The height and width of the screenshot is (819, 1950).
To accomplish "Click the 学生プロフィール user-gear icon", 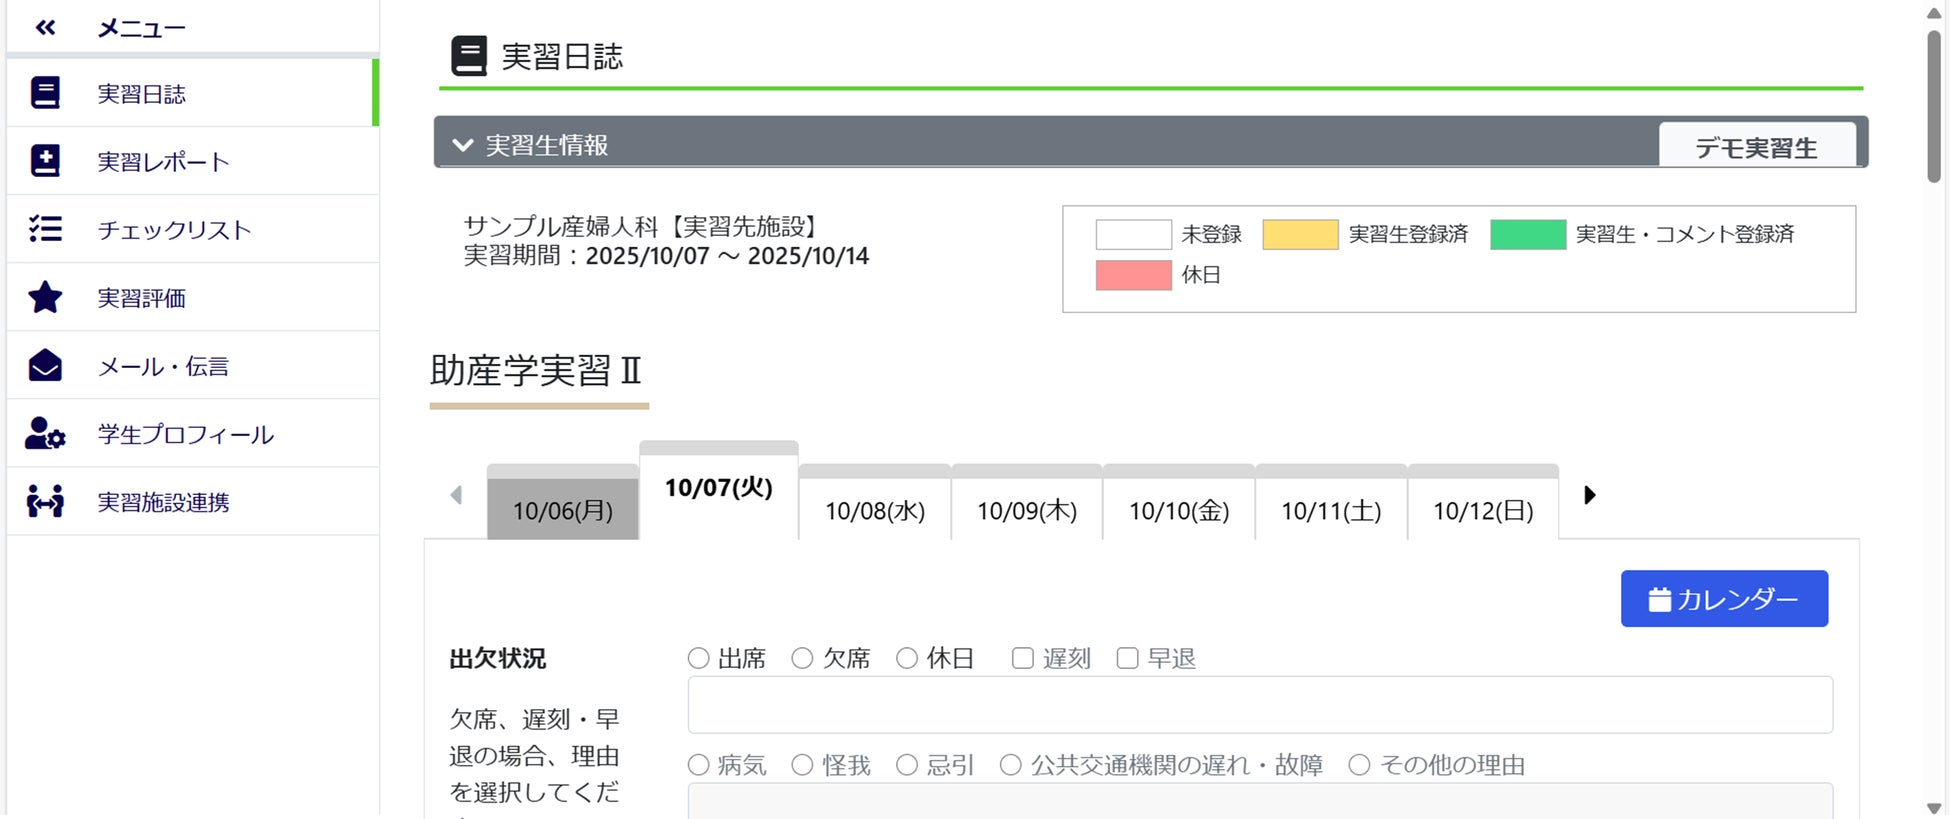I will [x=45, y=434].
